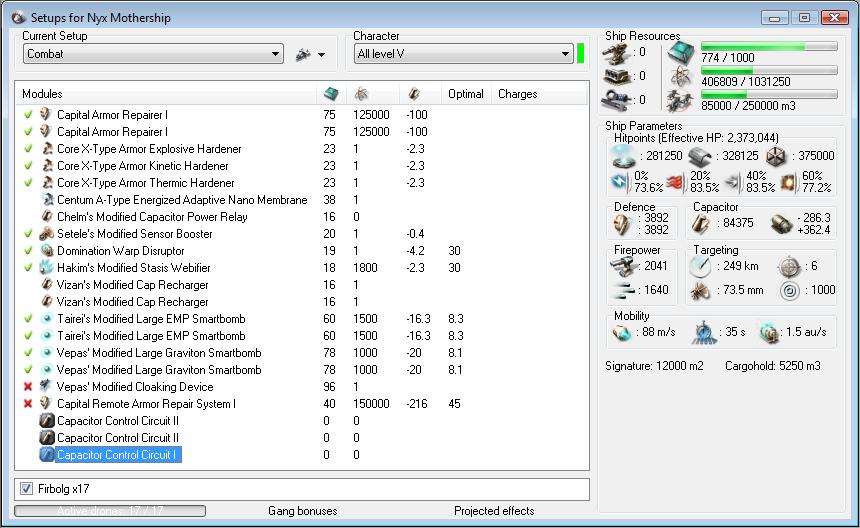Toggle the Firbolg x17 drone checkbox
This screenshot has width=860, height=528.
pyautogui.click(x=27, y=488)
